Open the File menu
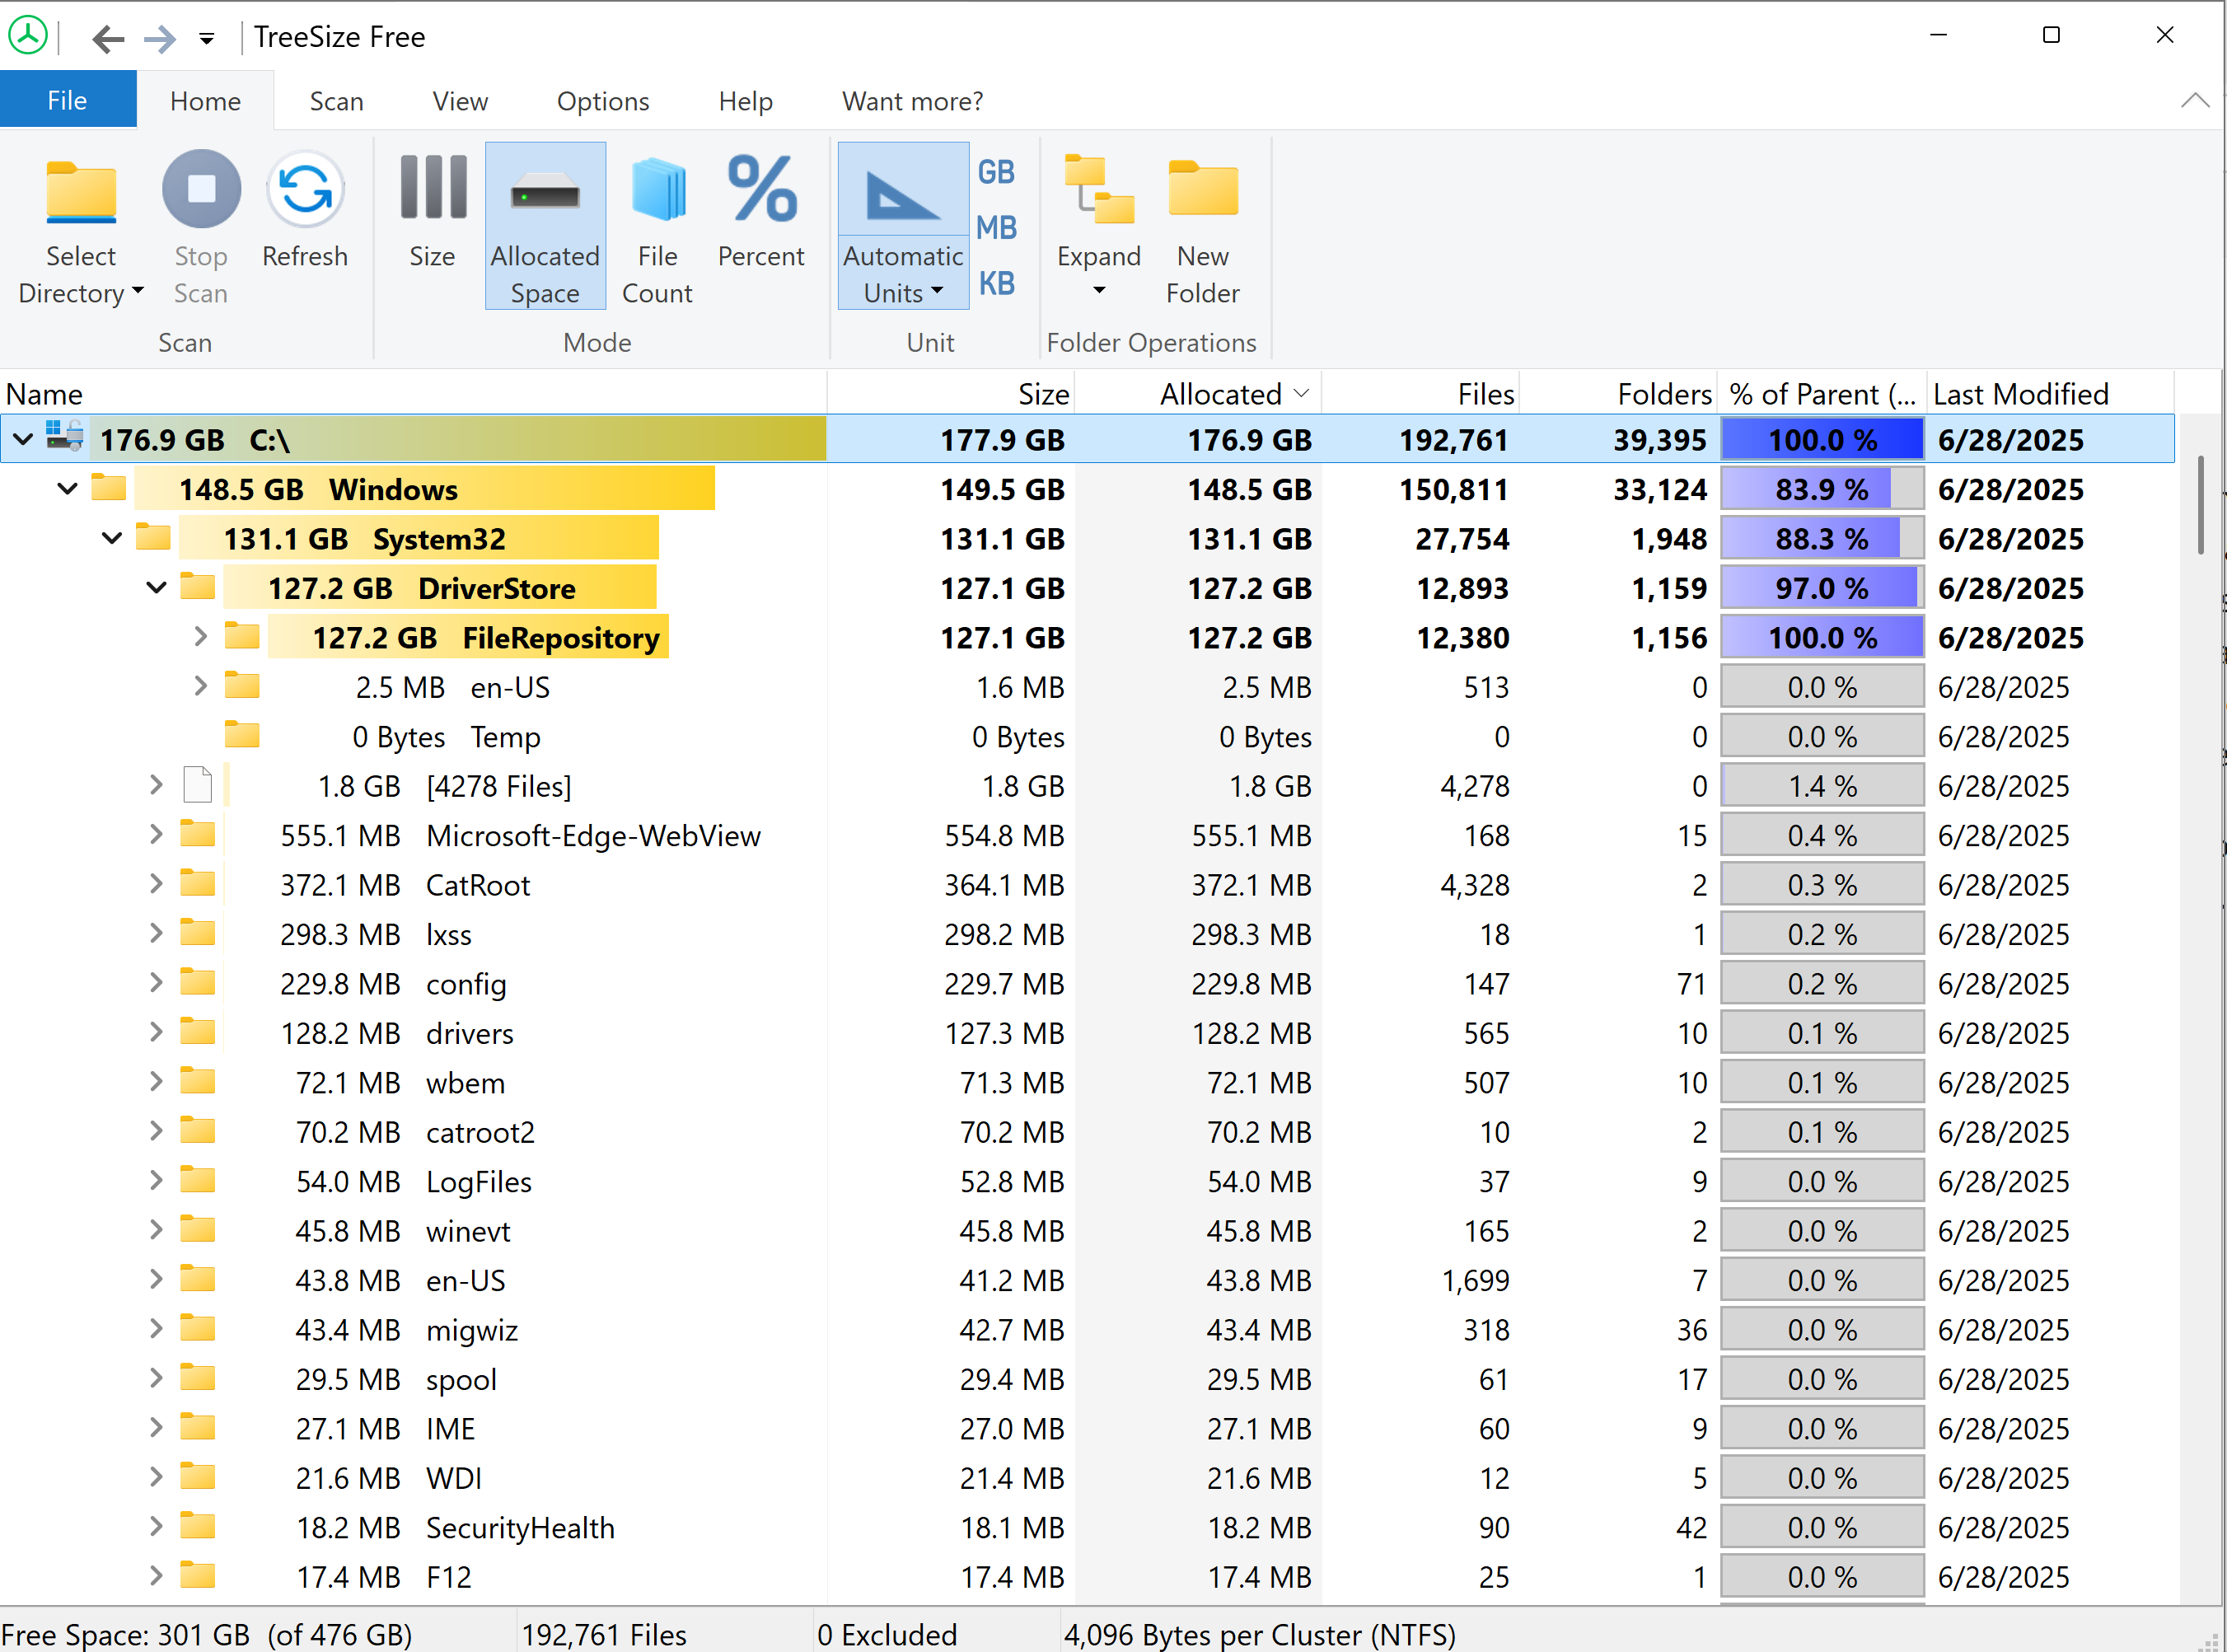The width and height of the screenshot is (2227, 1652). point(68,100)
